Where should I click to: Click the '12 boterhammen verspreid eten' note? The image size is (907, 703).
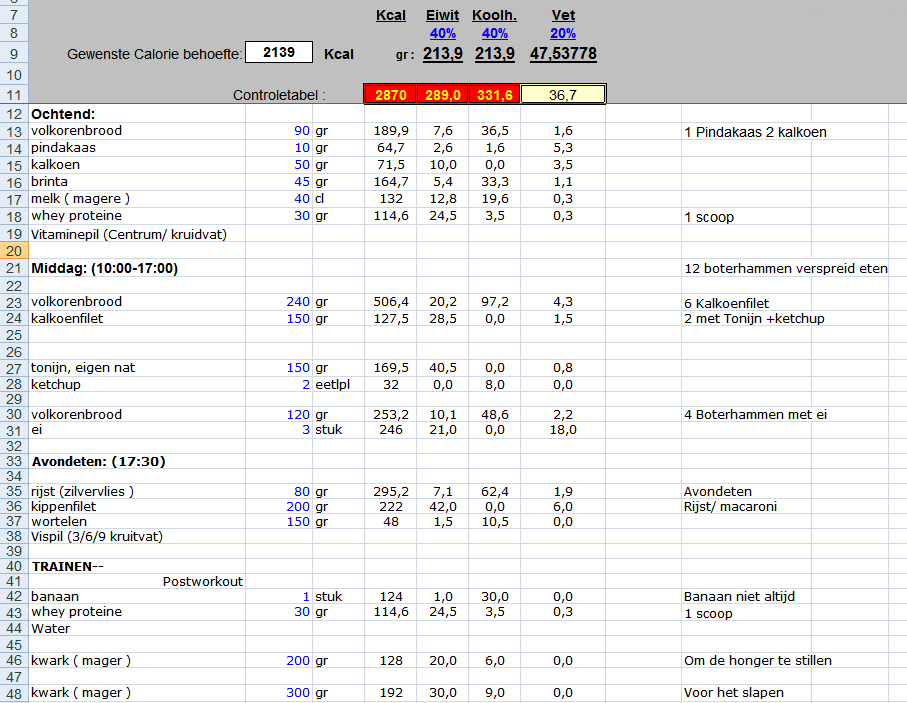pos(785,268)
